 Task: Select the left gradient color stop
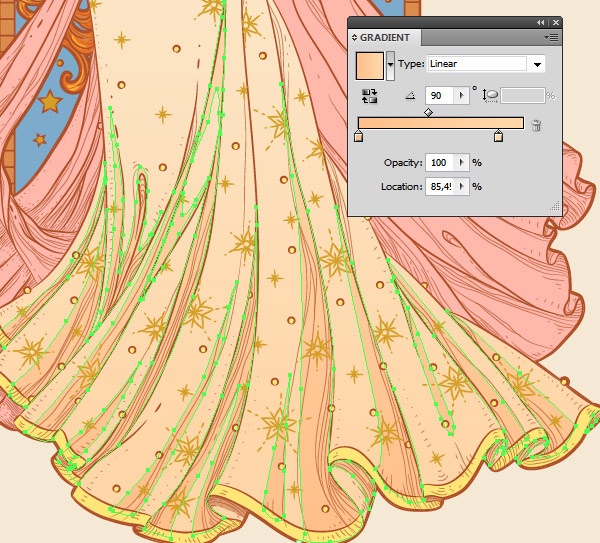(x=358, y=136)
